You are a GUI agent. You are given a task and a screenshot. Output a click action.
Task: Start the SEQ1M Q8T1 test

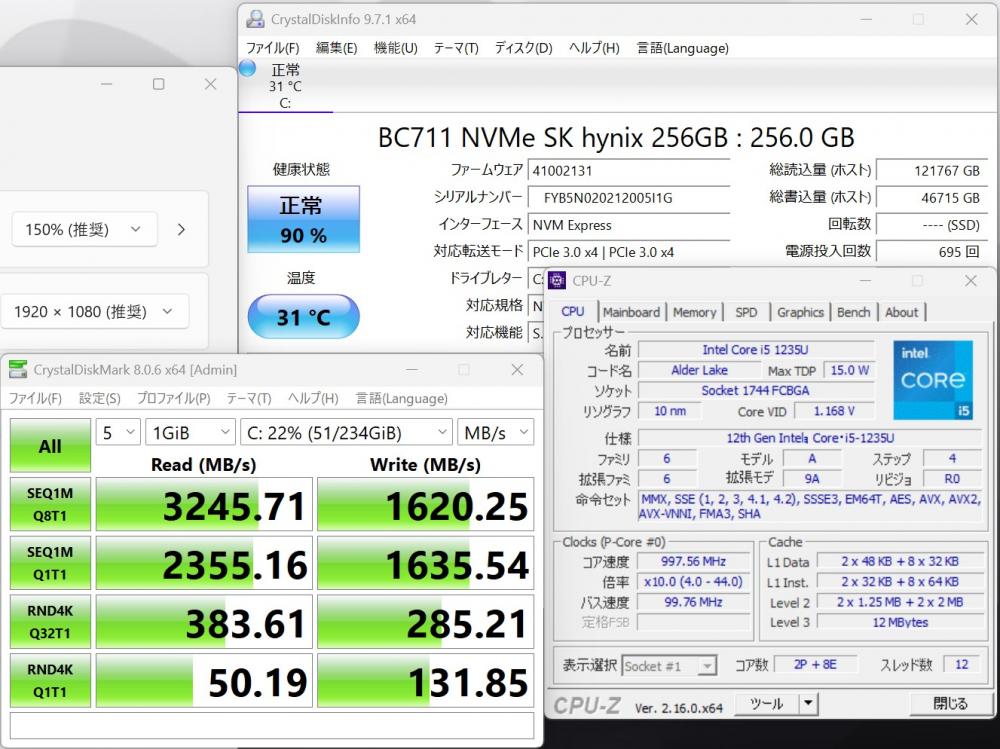point(50,505)
